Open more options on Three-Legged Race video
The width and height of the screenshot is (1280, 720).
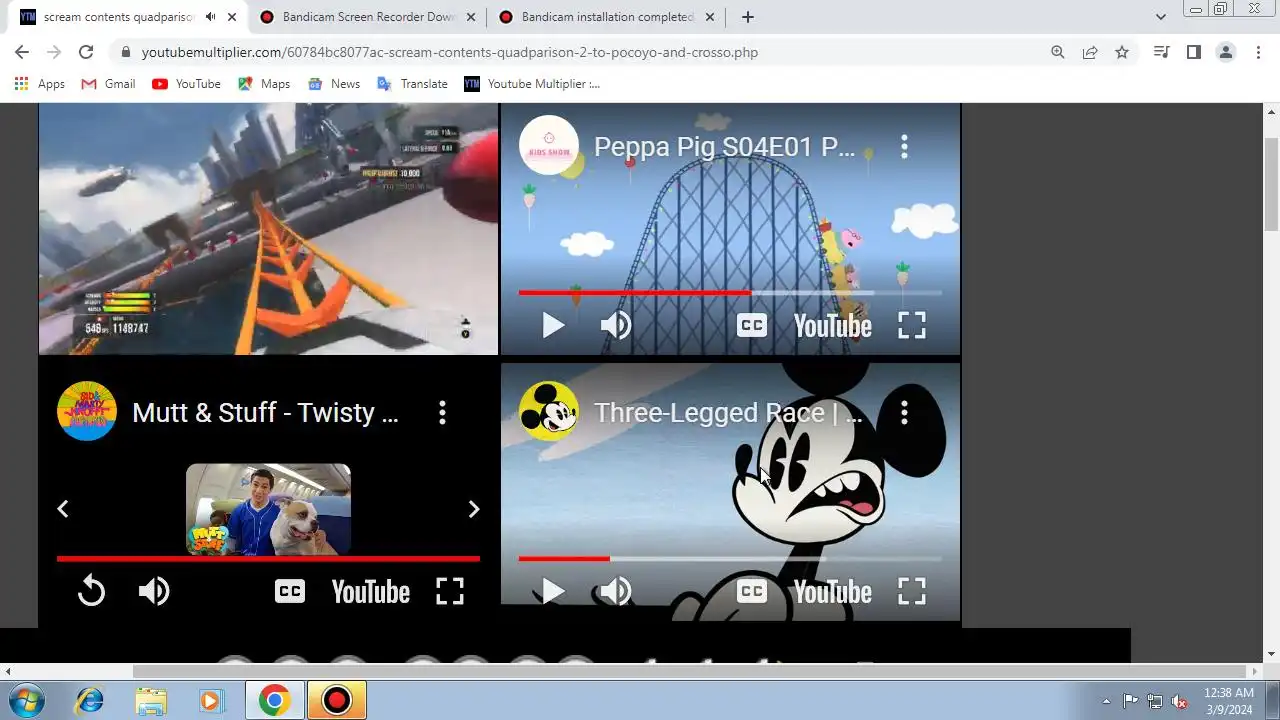point(904,413)
